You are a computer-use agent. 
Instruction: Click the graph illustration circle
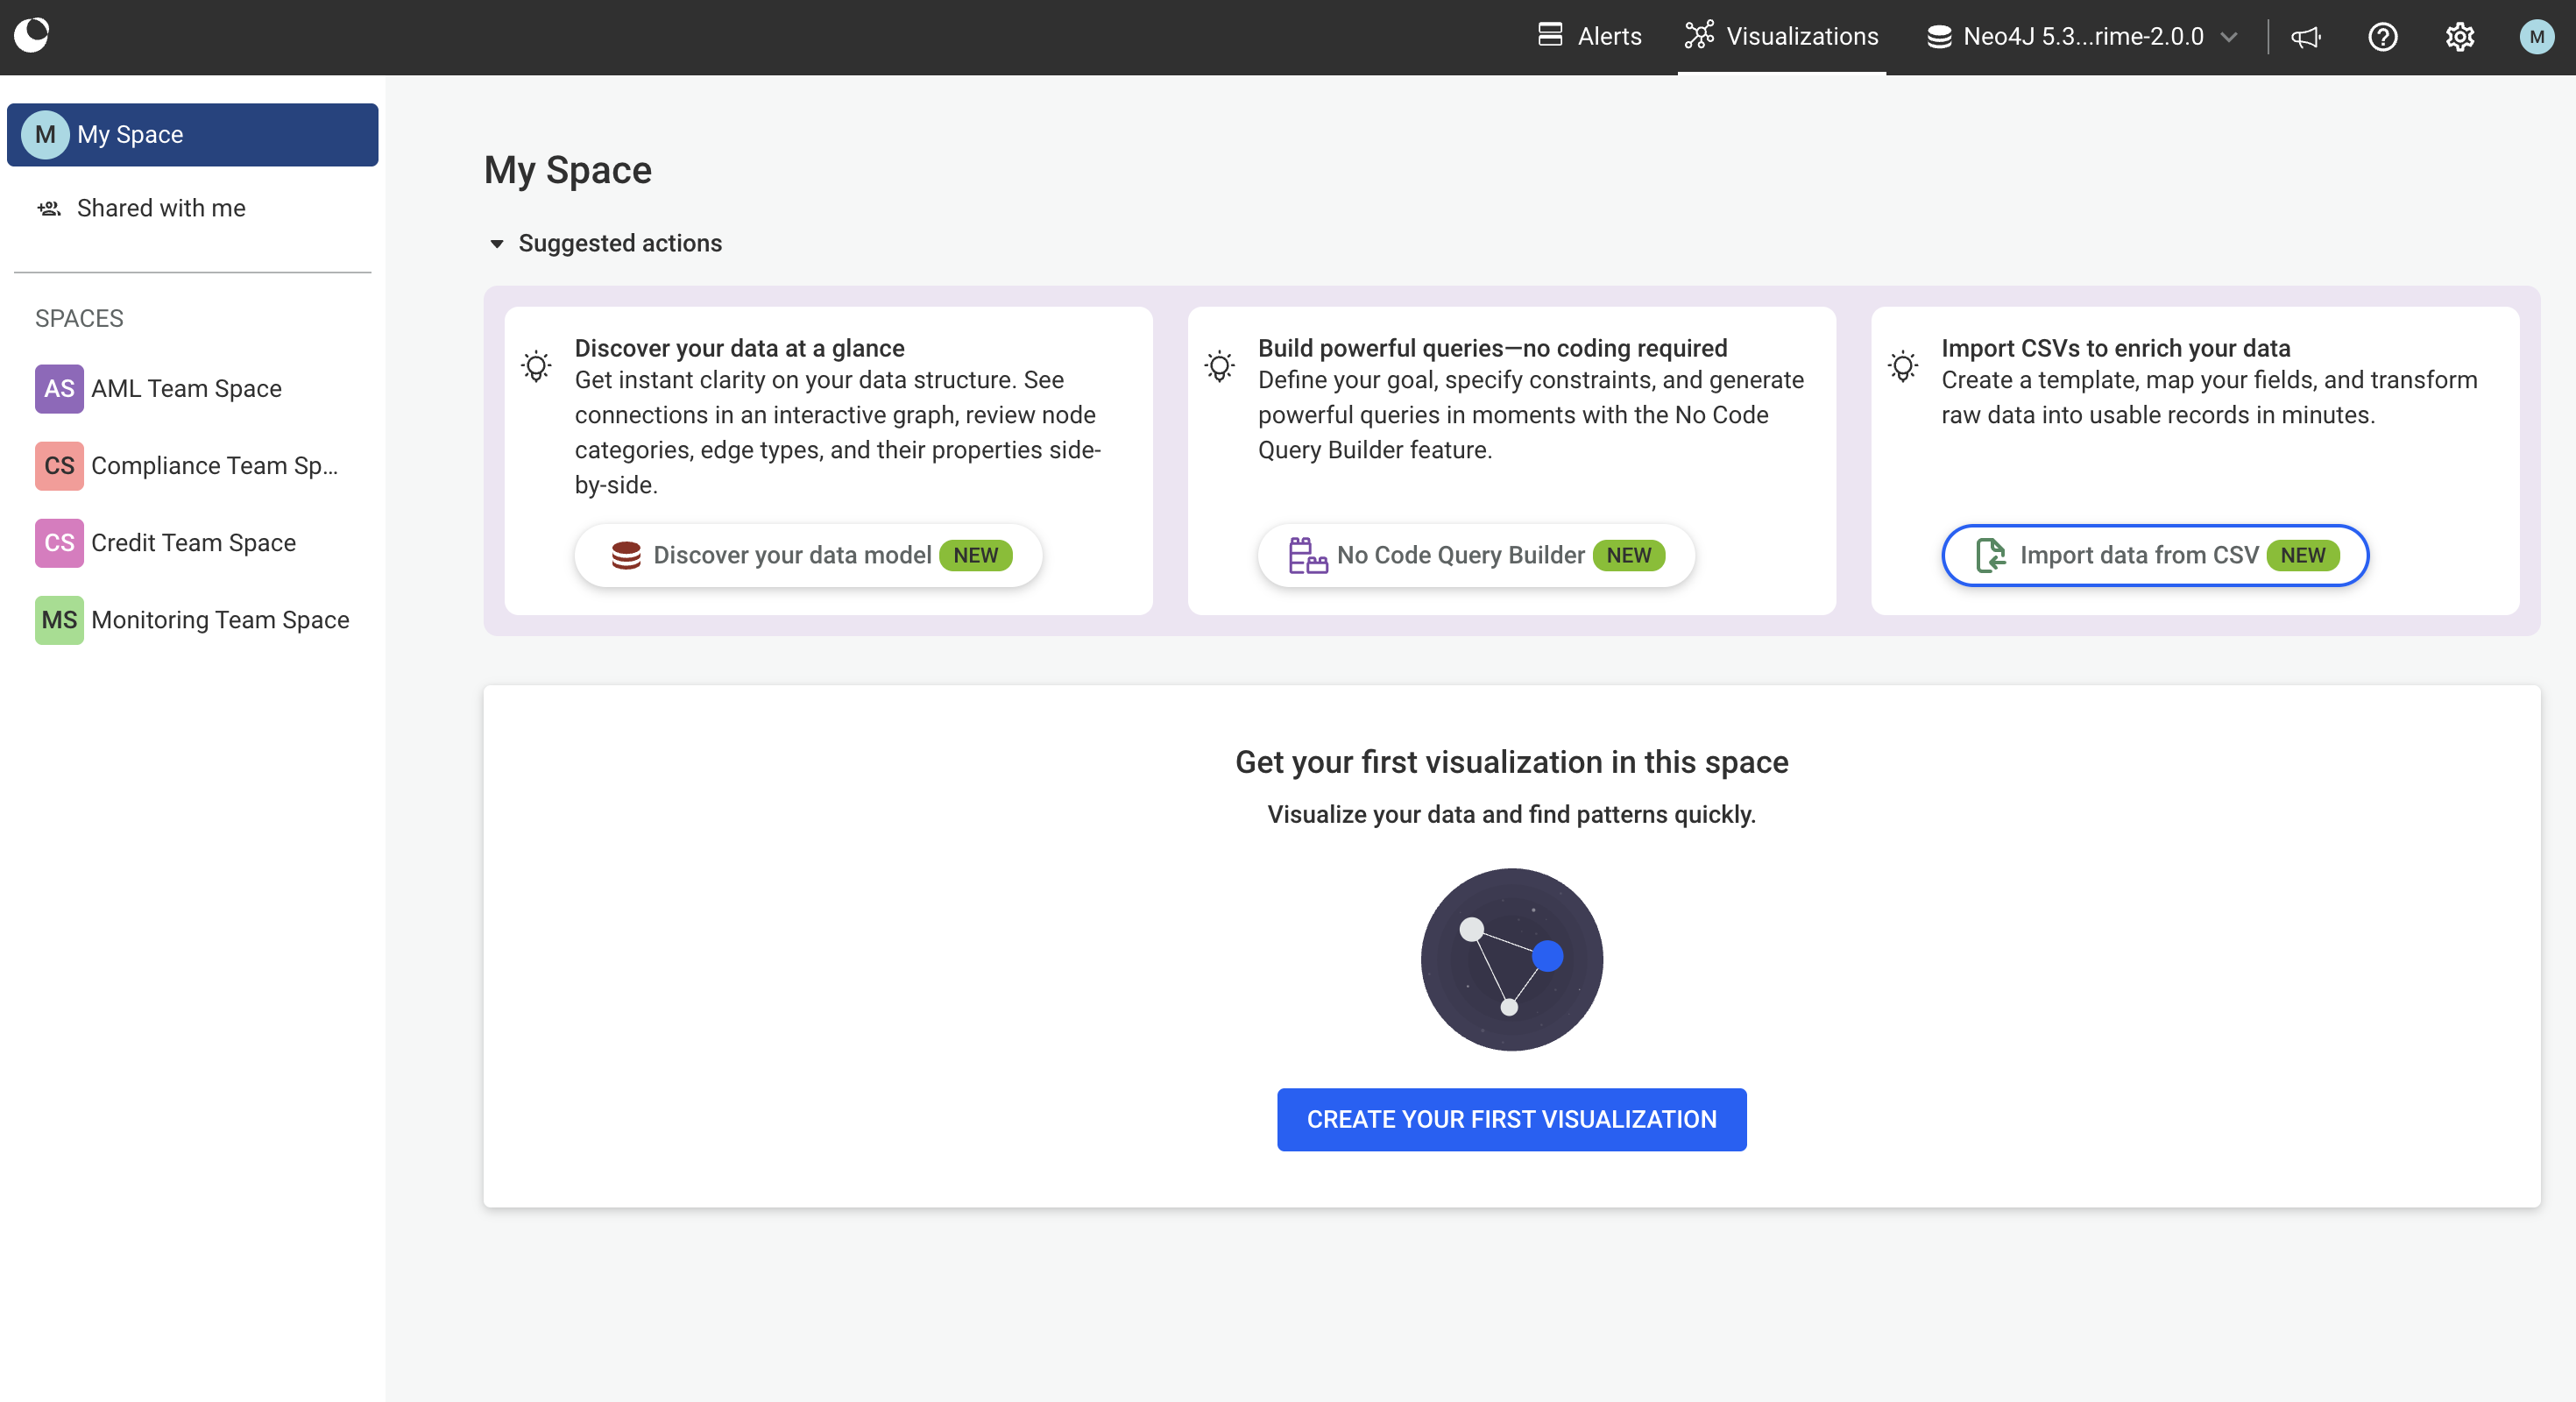coord(1511,959)
